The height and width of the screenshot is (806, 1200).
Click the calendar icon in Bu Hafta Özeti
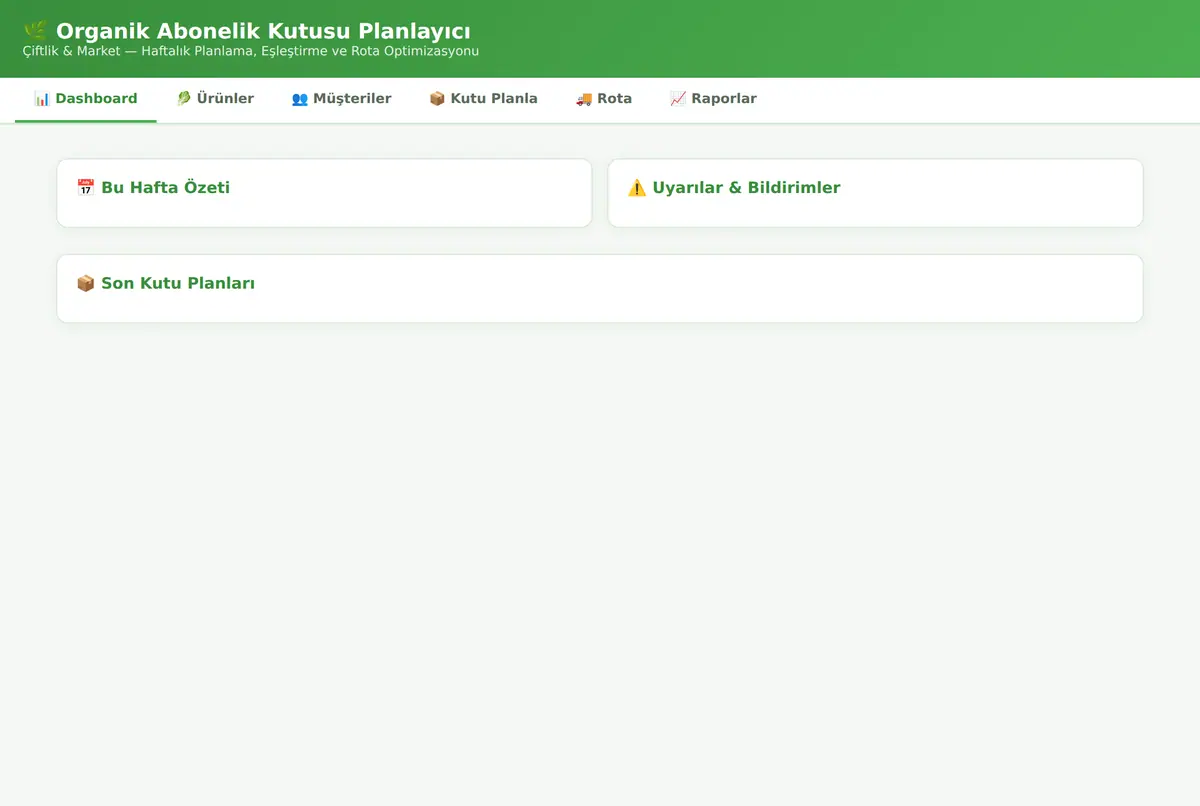(86, 188)
